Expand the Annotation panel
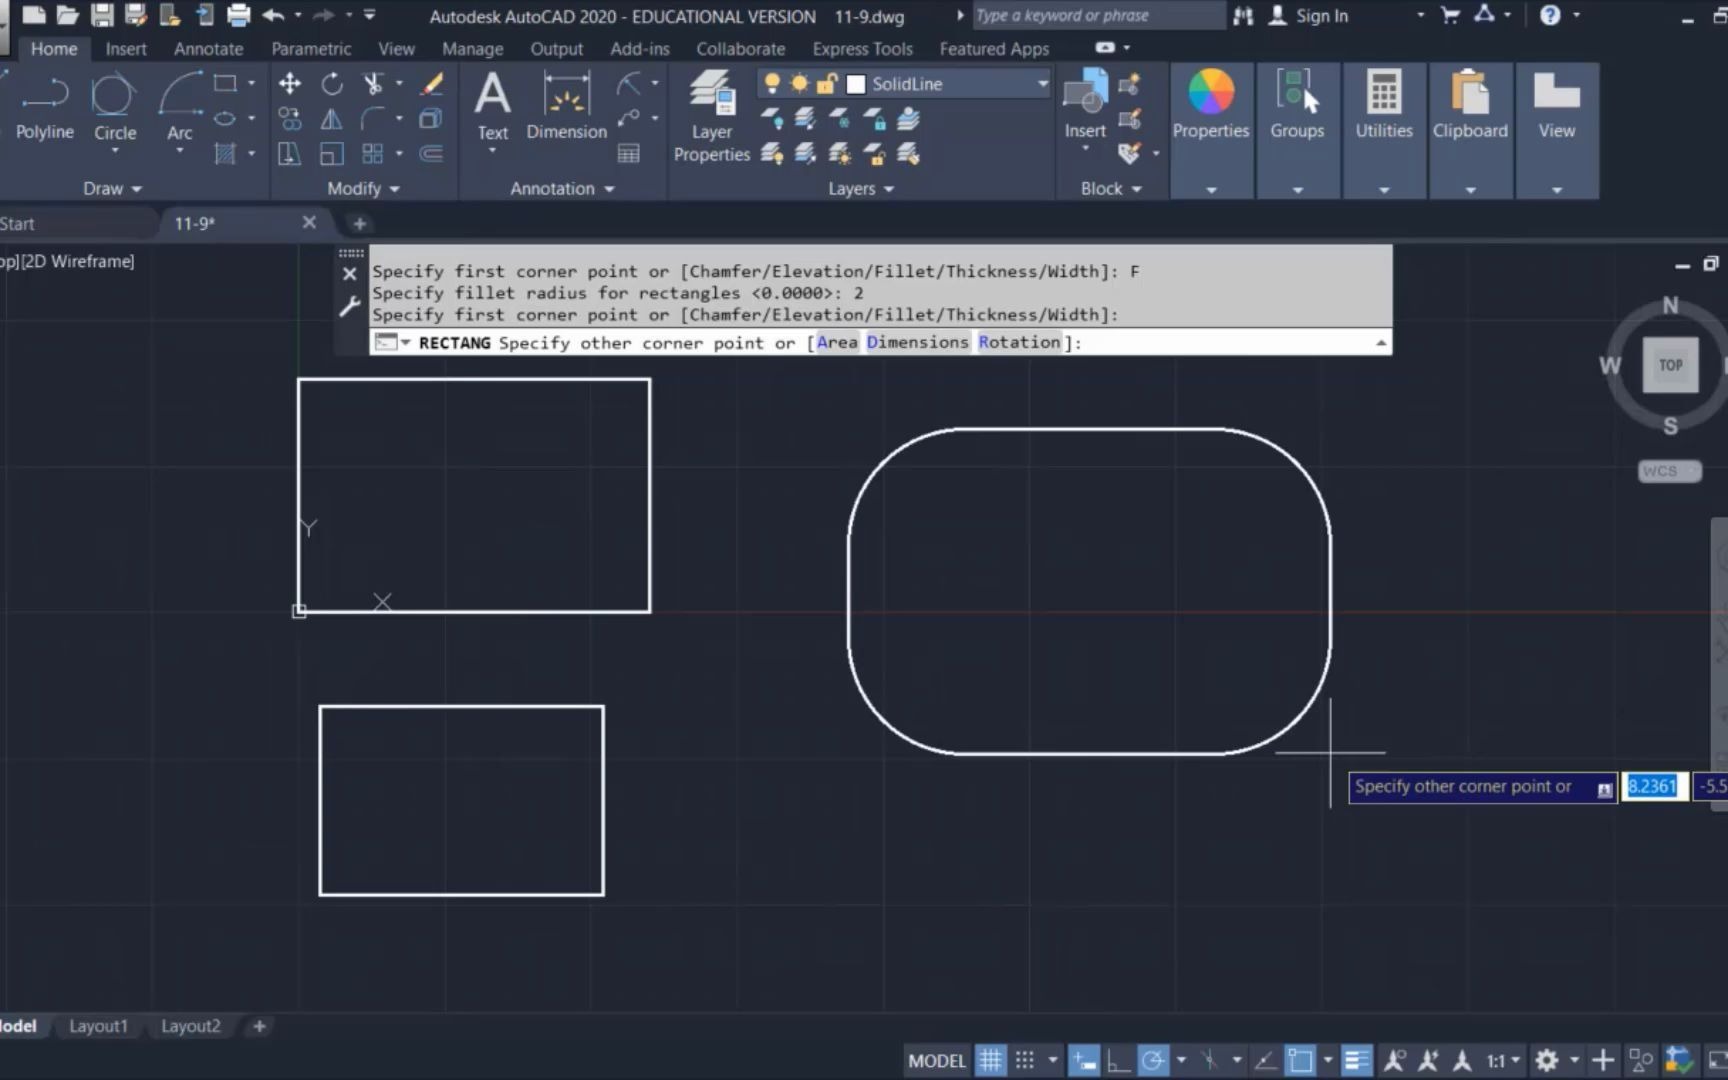Image resolution: width=1728 pixels, height=1080 pixels. (562, 188)
